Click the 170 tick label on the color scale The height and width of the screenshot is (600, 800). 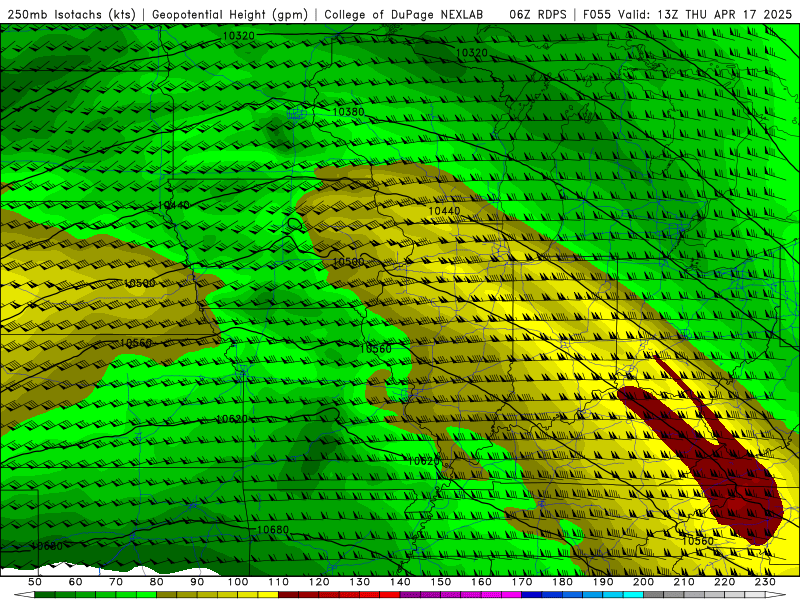point(521,582)
